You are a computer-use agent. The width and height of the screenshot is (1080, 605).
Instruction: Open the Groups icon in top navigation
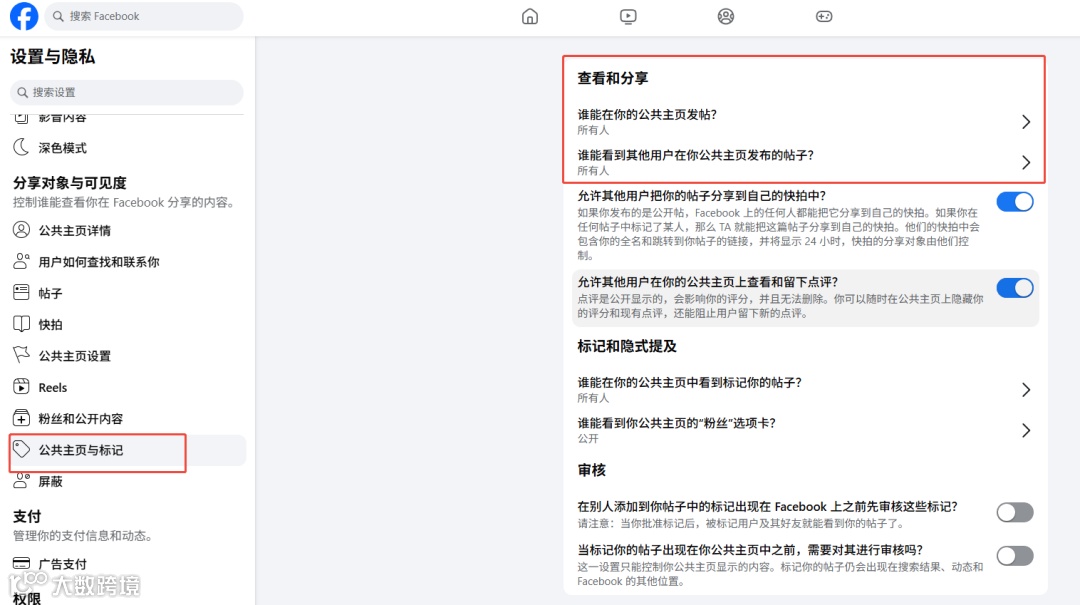coord(725,16)
